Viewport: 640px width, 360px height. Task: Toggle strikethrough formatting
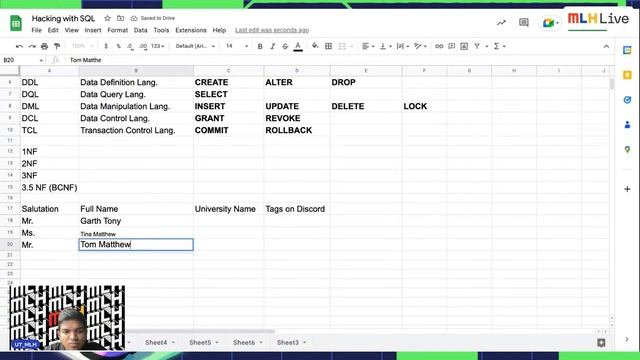pos(285,47)
